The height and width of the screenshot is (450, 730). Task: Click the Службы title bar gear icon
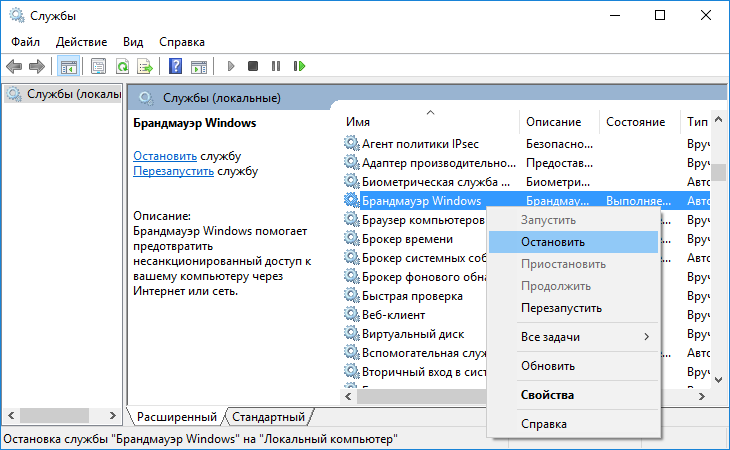click(17, 15)
